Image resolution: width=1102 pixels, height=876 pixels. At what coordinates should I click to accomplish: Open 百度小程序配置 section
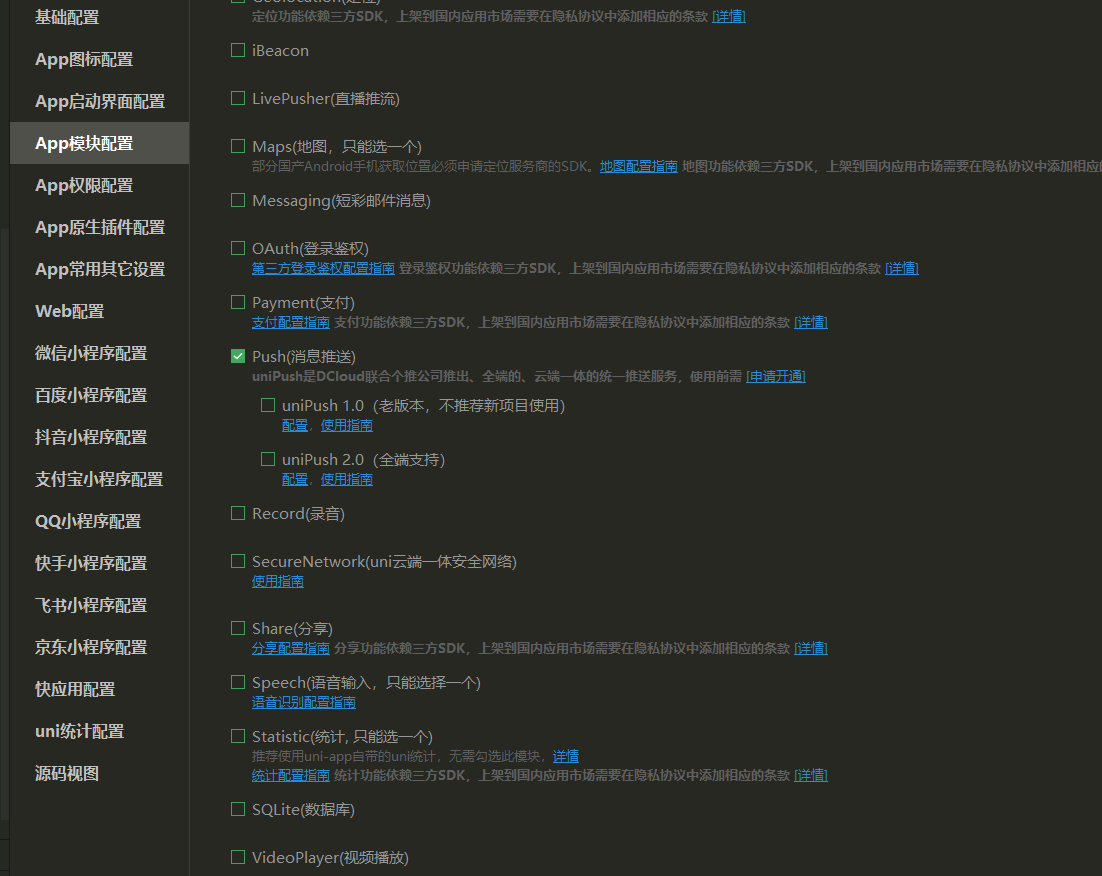91,395
